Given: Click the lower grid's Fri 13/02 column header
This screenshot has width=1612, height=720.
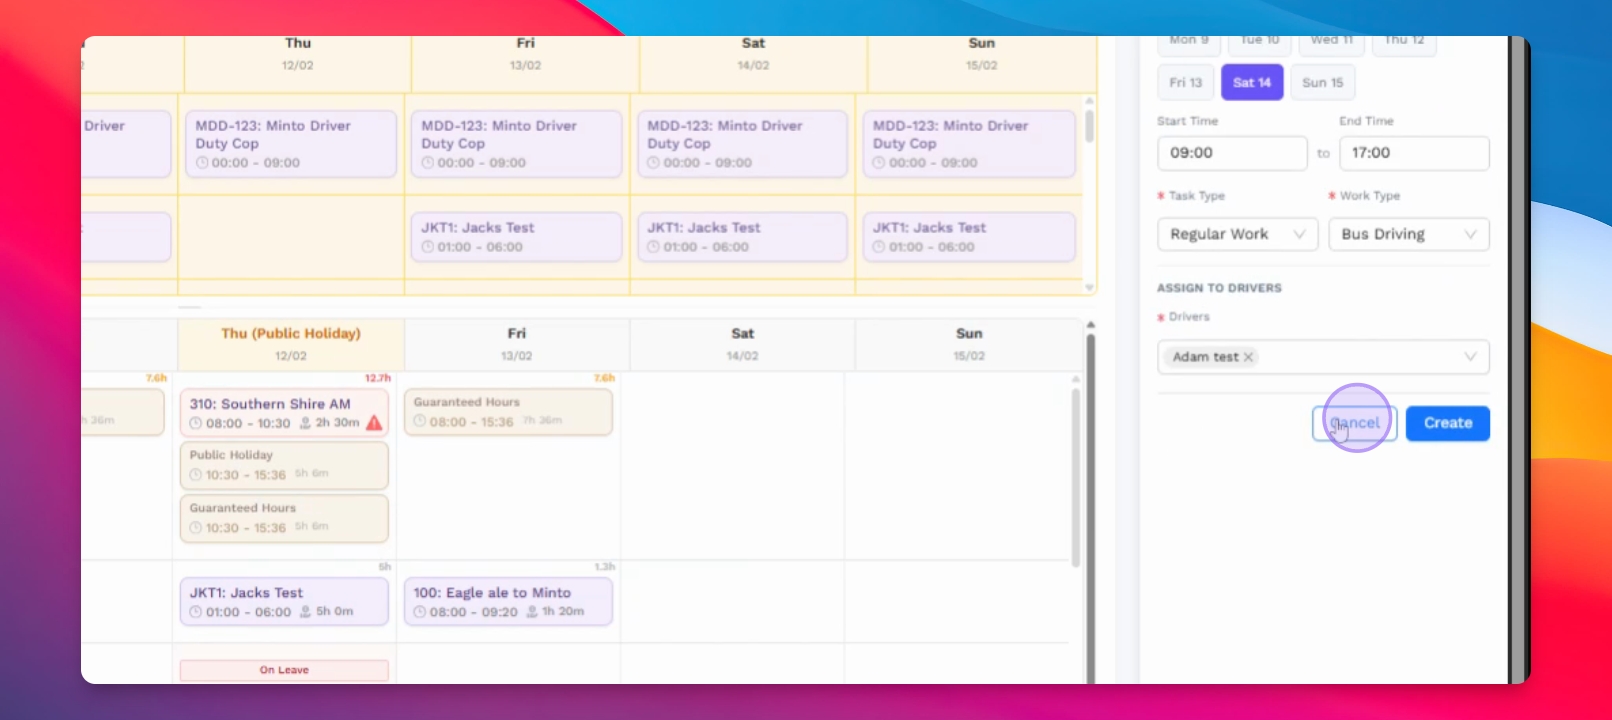Looking at the screenshot, I should click(x=517, y=344).
